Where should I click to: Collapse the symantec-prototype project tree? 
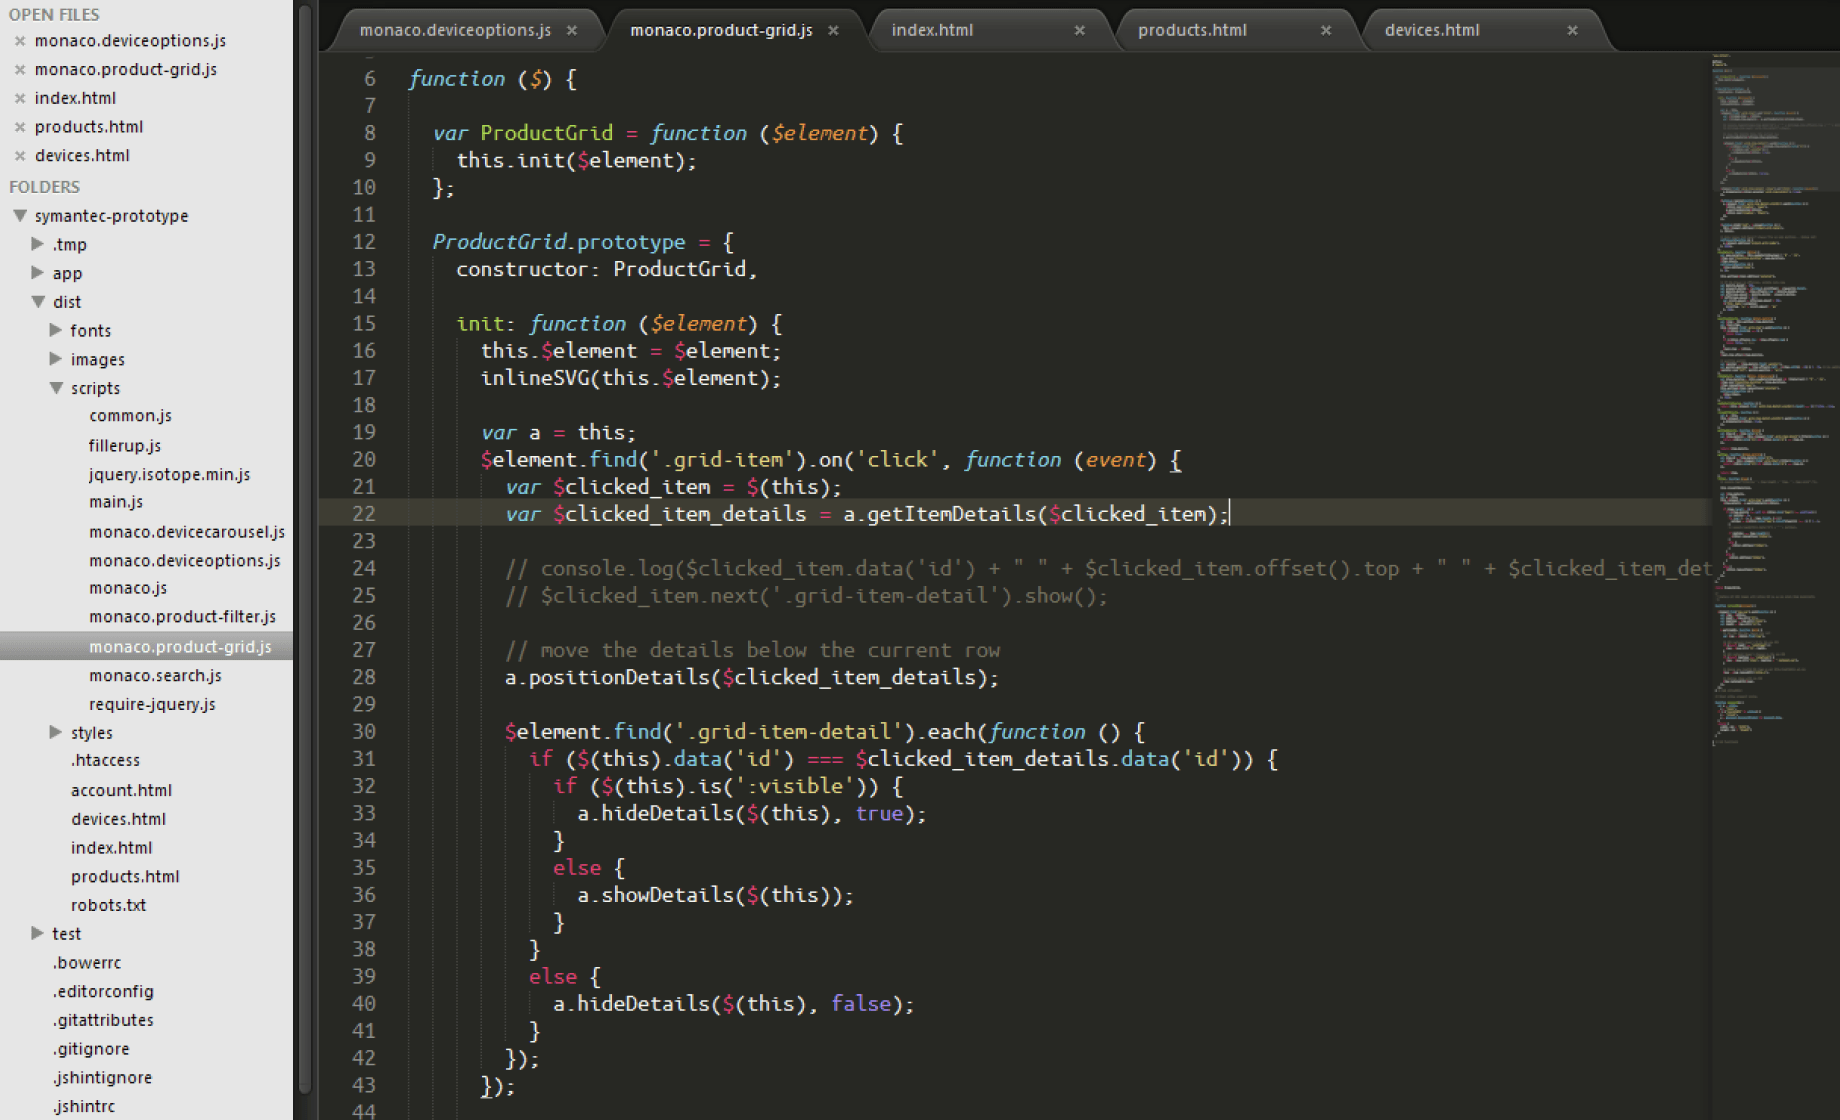tap(20, 215)
